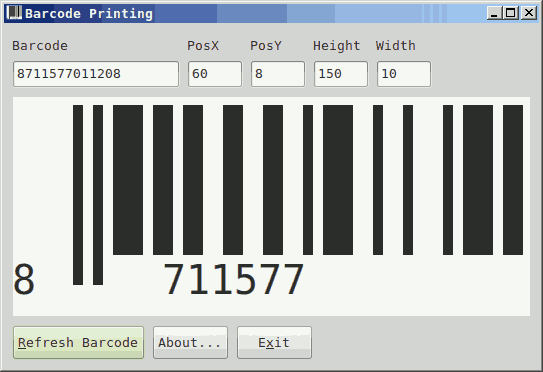Click the Barcode label text

point(40,46)
